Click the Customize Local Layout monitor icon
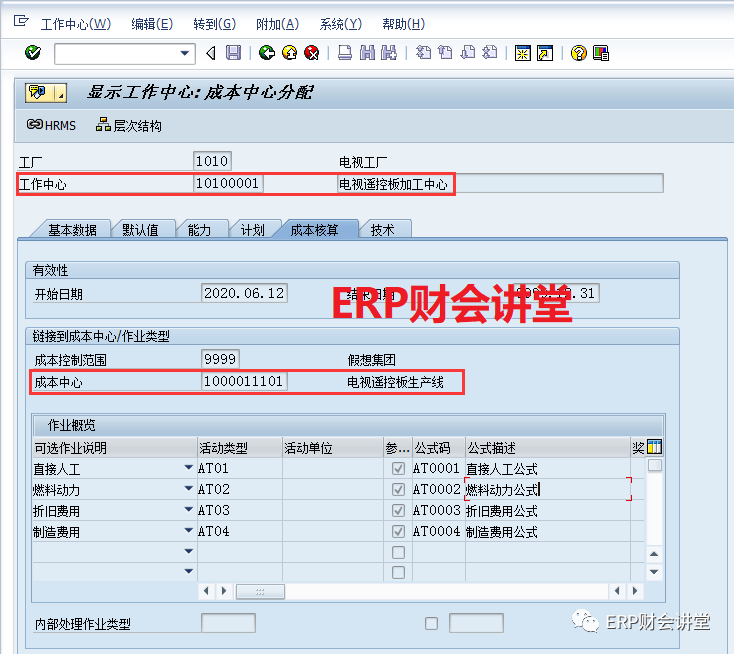The image size is (734, 654). pos(601,53)
